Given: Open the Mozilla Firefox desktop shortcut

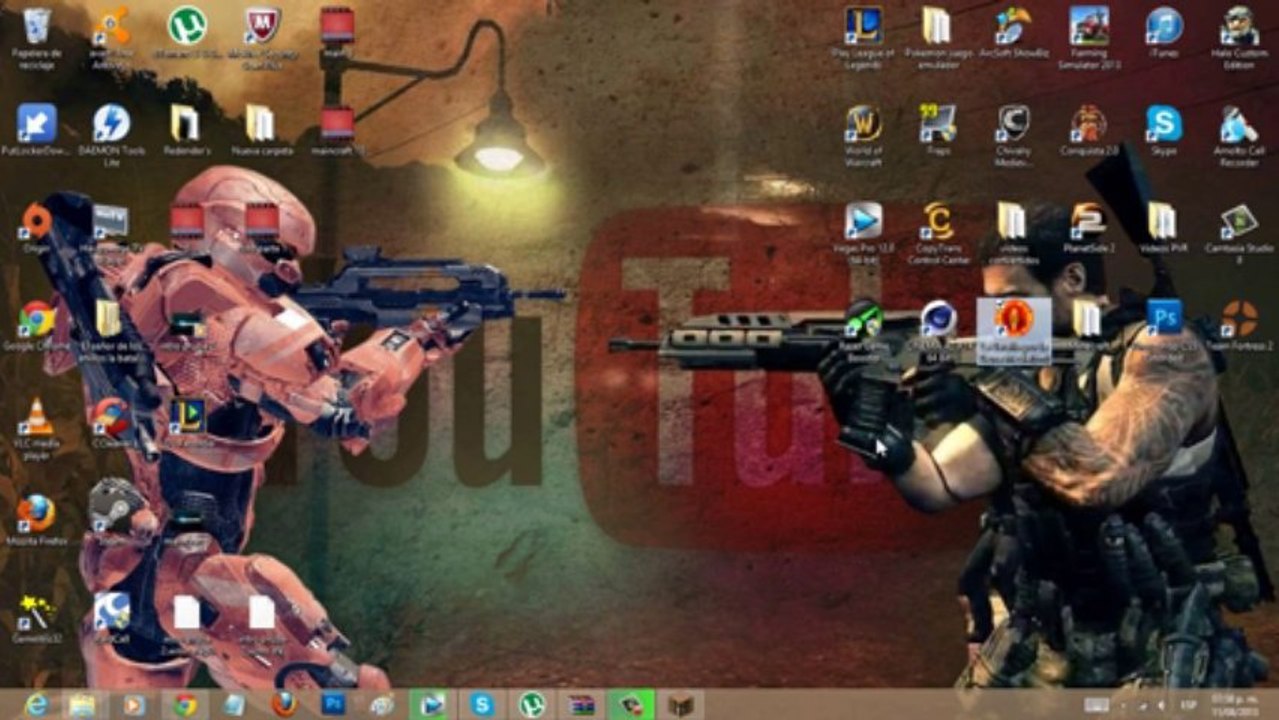Looking at the screenshot, I should 37,520.
